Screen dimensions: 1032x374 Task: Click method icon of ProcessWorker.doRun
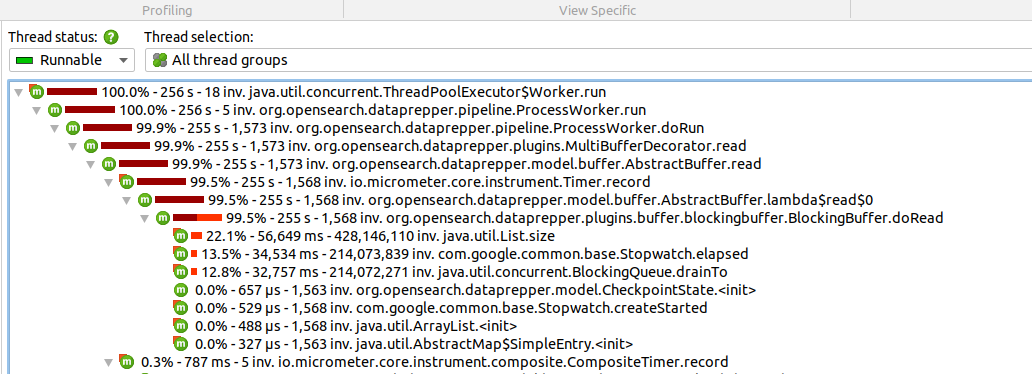[x=72, y=128]
